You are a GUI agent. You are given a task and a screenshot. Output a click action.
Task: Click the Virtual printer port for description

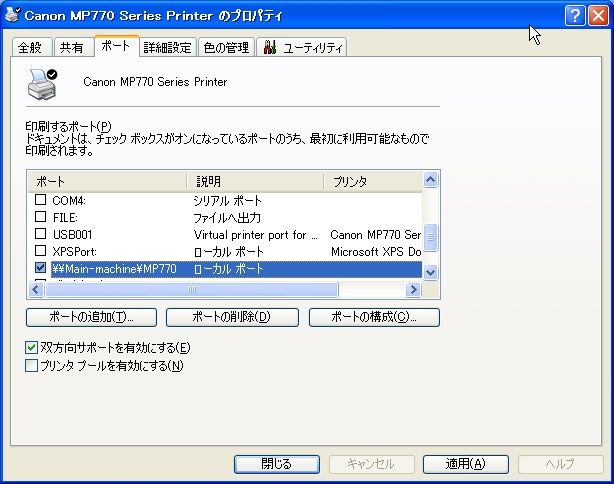[255, 235]
